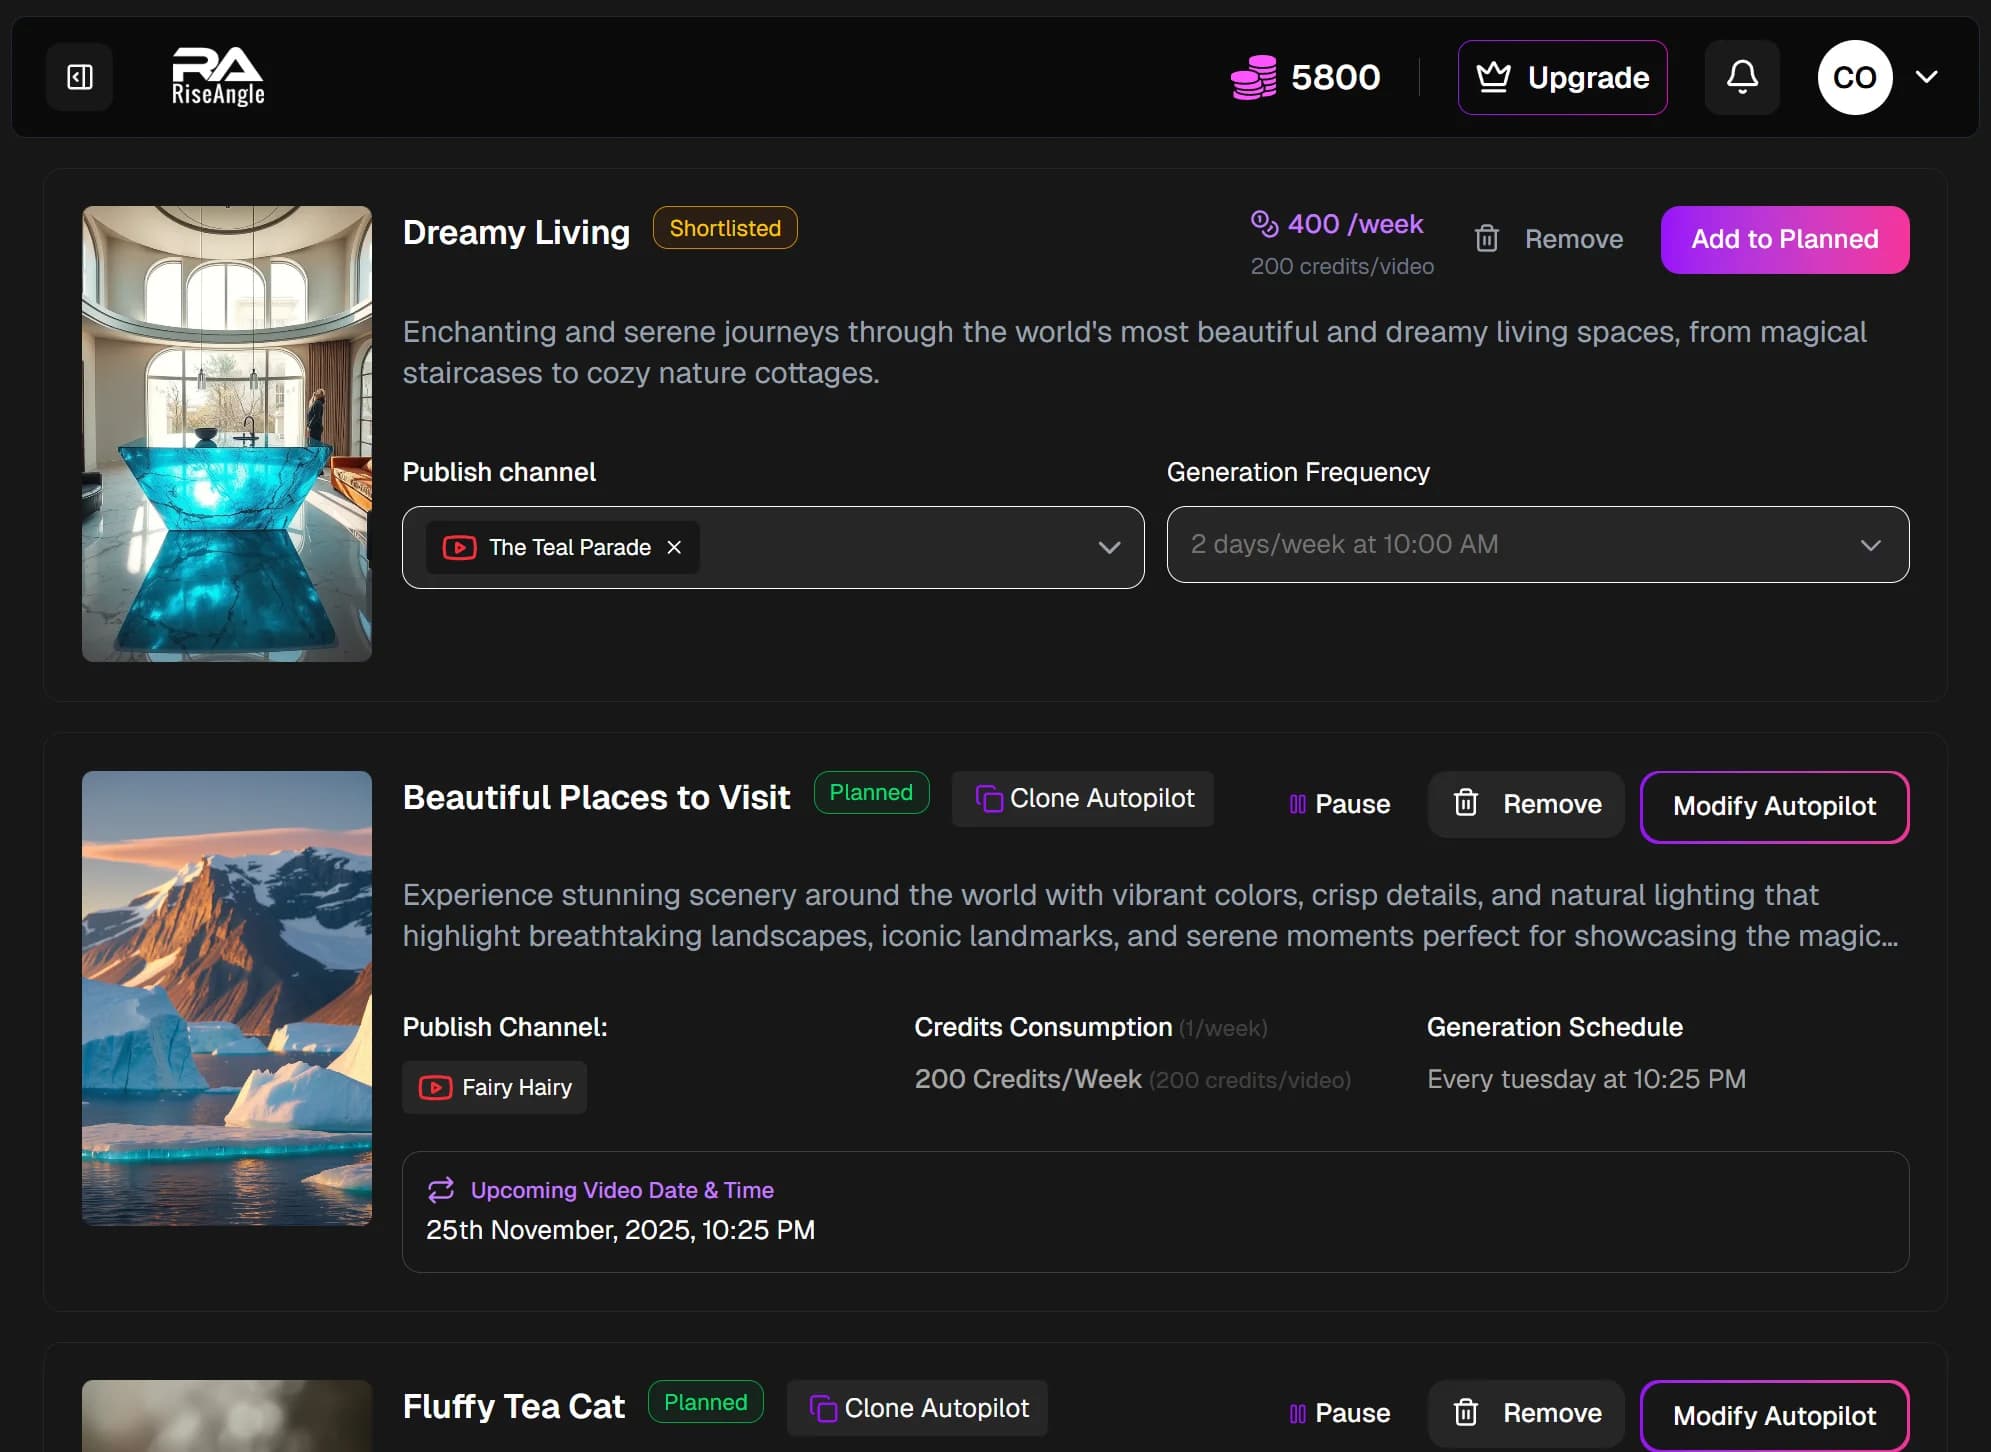Viewport: 1991px width, 1452px height.
Task: Open the RiseAngle logo home
Action: point(218,77)
